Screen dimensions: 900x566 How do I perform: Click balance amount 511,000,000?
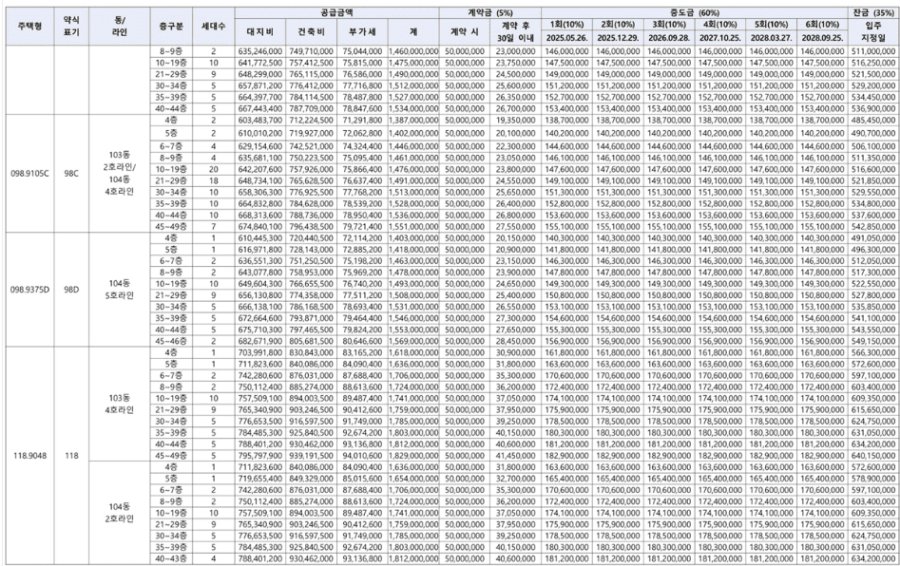tap(875, 51)
